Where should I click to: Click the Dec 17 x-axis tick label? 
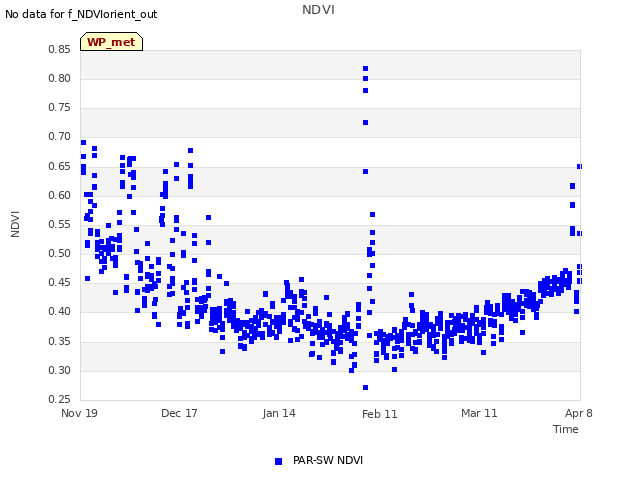pos(179,413)
